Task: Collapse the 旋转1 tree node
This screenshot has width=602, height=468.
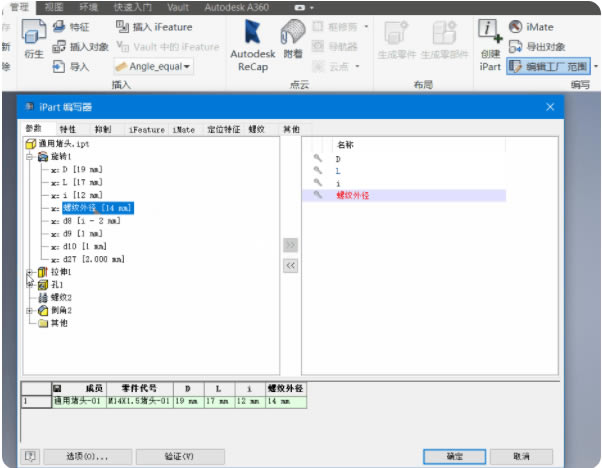Action: tap(30, 157)
